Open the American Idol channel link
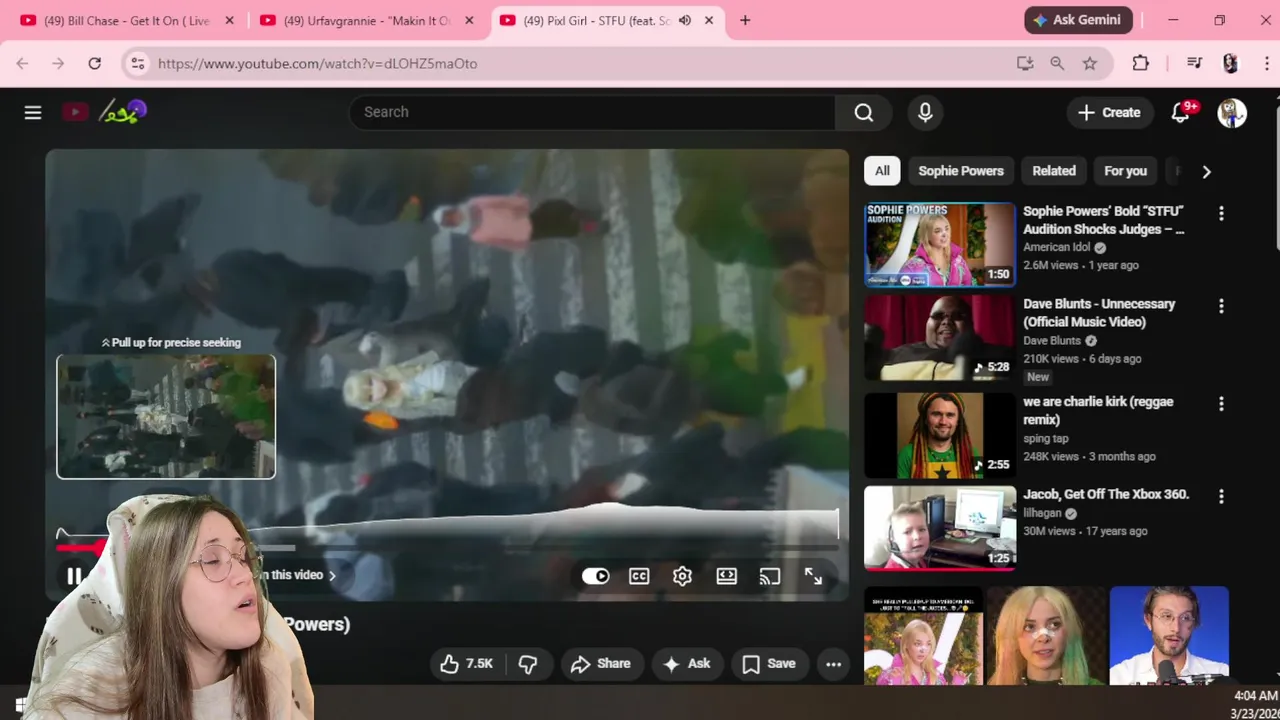This screenshot has height=720, width=1280. coord(1057,247)
